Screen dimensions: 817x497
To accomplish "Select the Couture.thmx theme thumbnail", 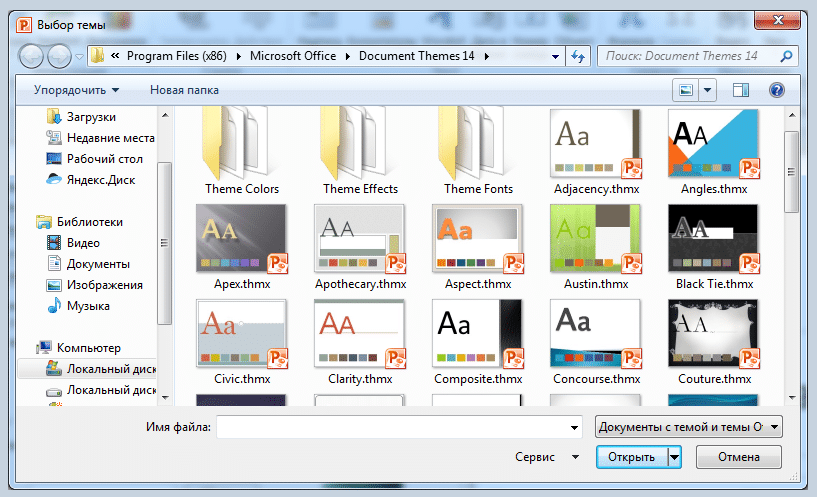I will pos(714,333).
